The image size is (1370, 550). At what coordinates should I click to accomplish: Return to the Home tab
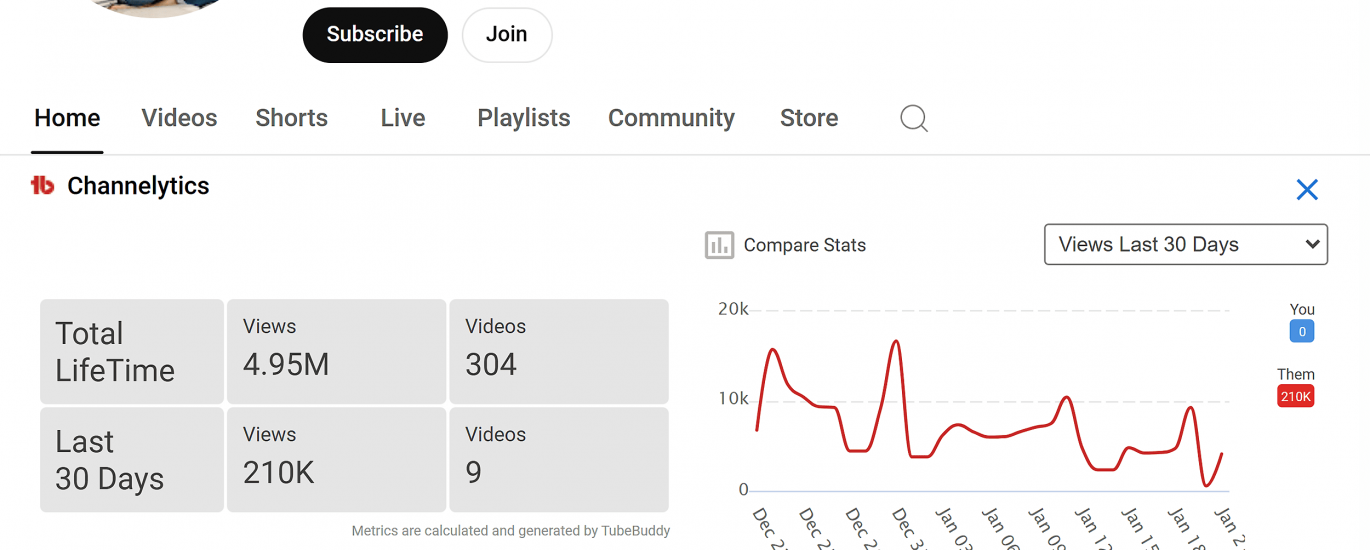(67, 118)
